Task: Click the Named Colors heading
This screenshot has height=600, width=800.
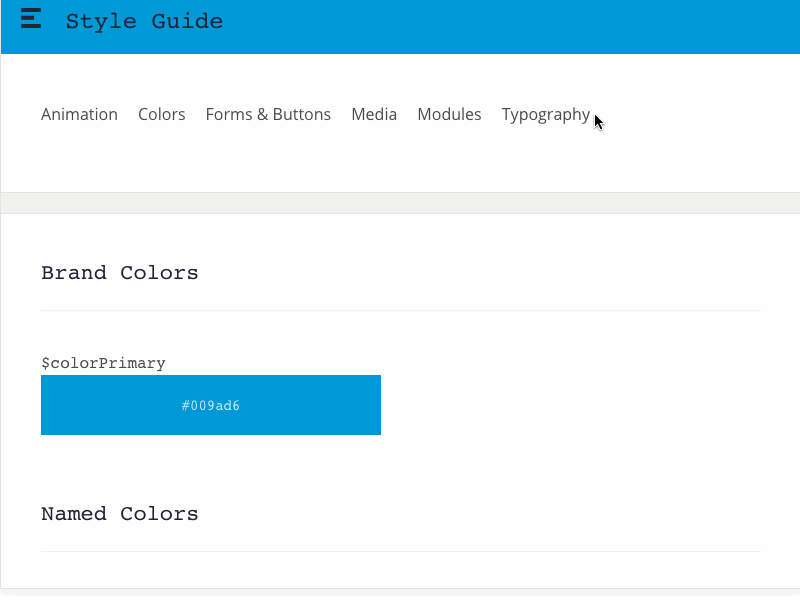Action: pyautogui.click(x=119, y=513)
